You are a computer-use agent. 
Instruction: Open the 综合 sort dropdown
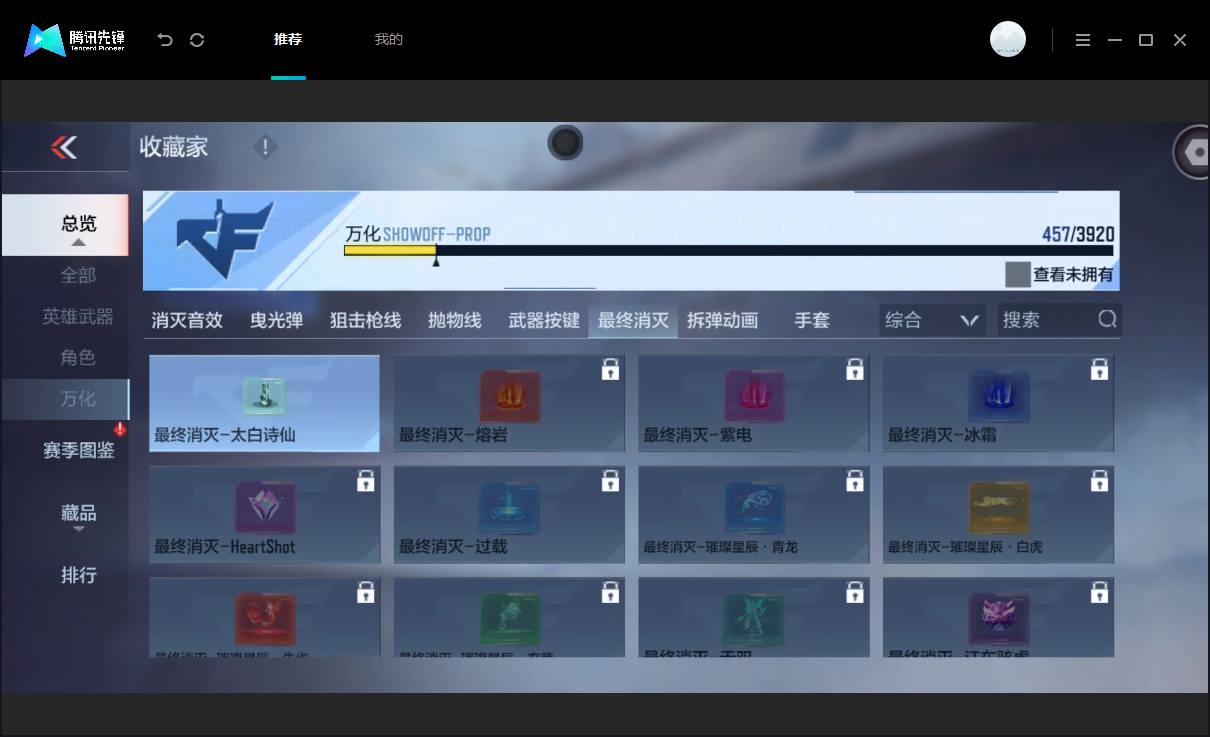[931, 320]
